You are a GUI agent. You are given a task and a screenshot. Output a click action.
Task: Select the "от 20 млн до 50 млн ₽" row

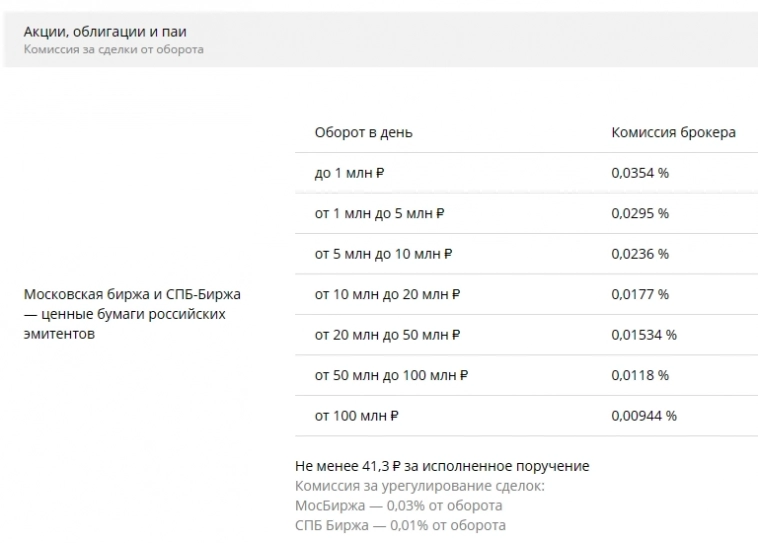click(x=387, y=335)
